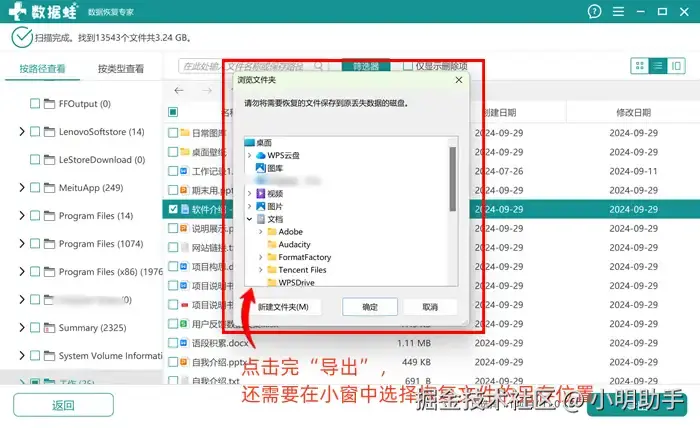Click the 筛选器 filter button
This screenshot has height=428, width=700.
pyautogui.click(x=366, y=66)
